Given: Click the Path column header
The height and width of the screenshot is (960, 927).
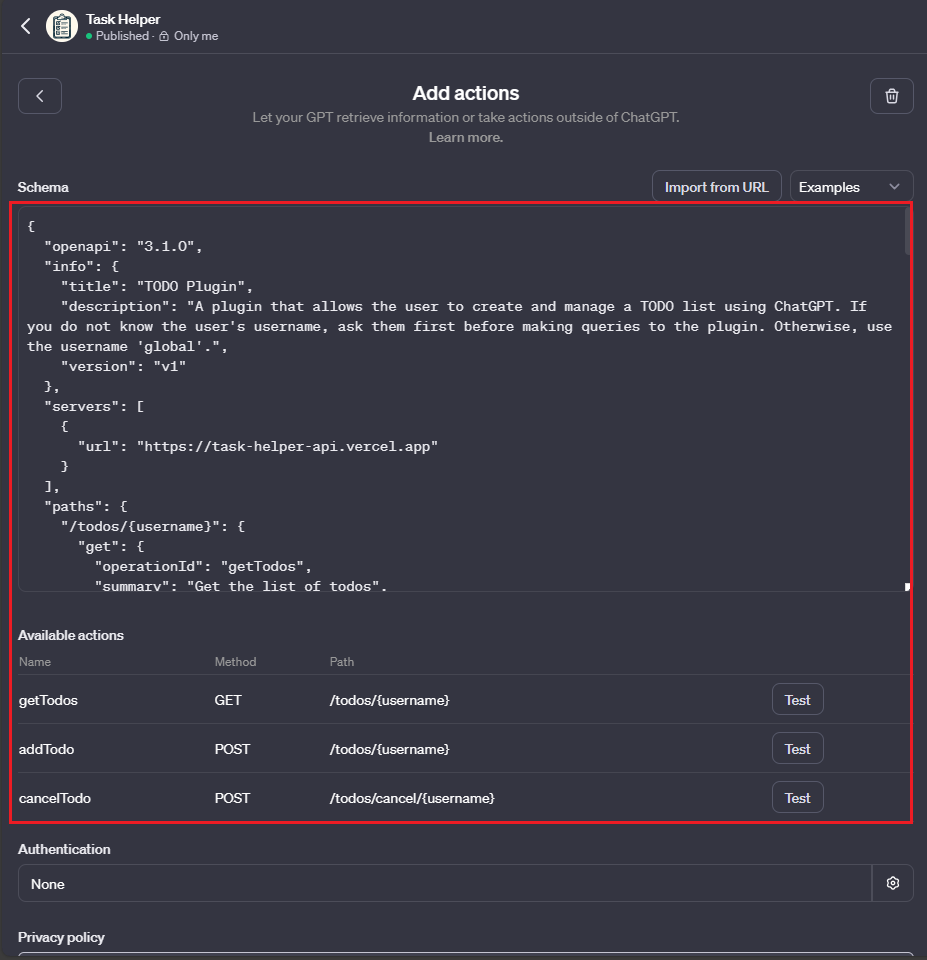Looking at the screenshot, I should coord(342,662).
